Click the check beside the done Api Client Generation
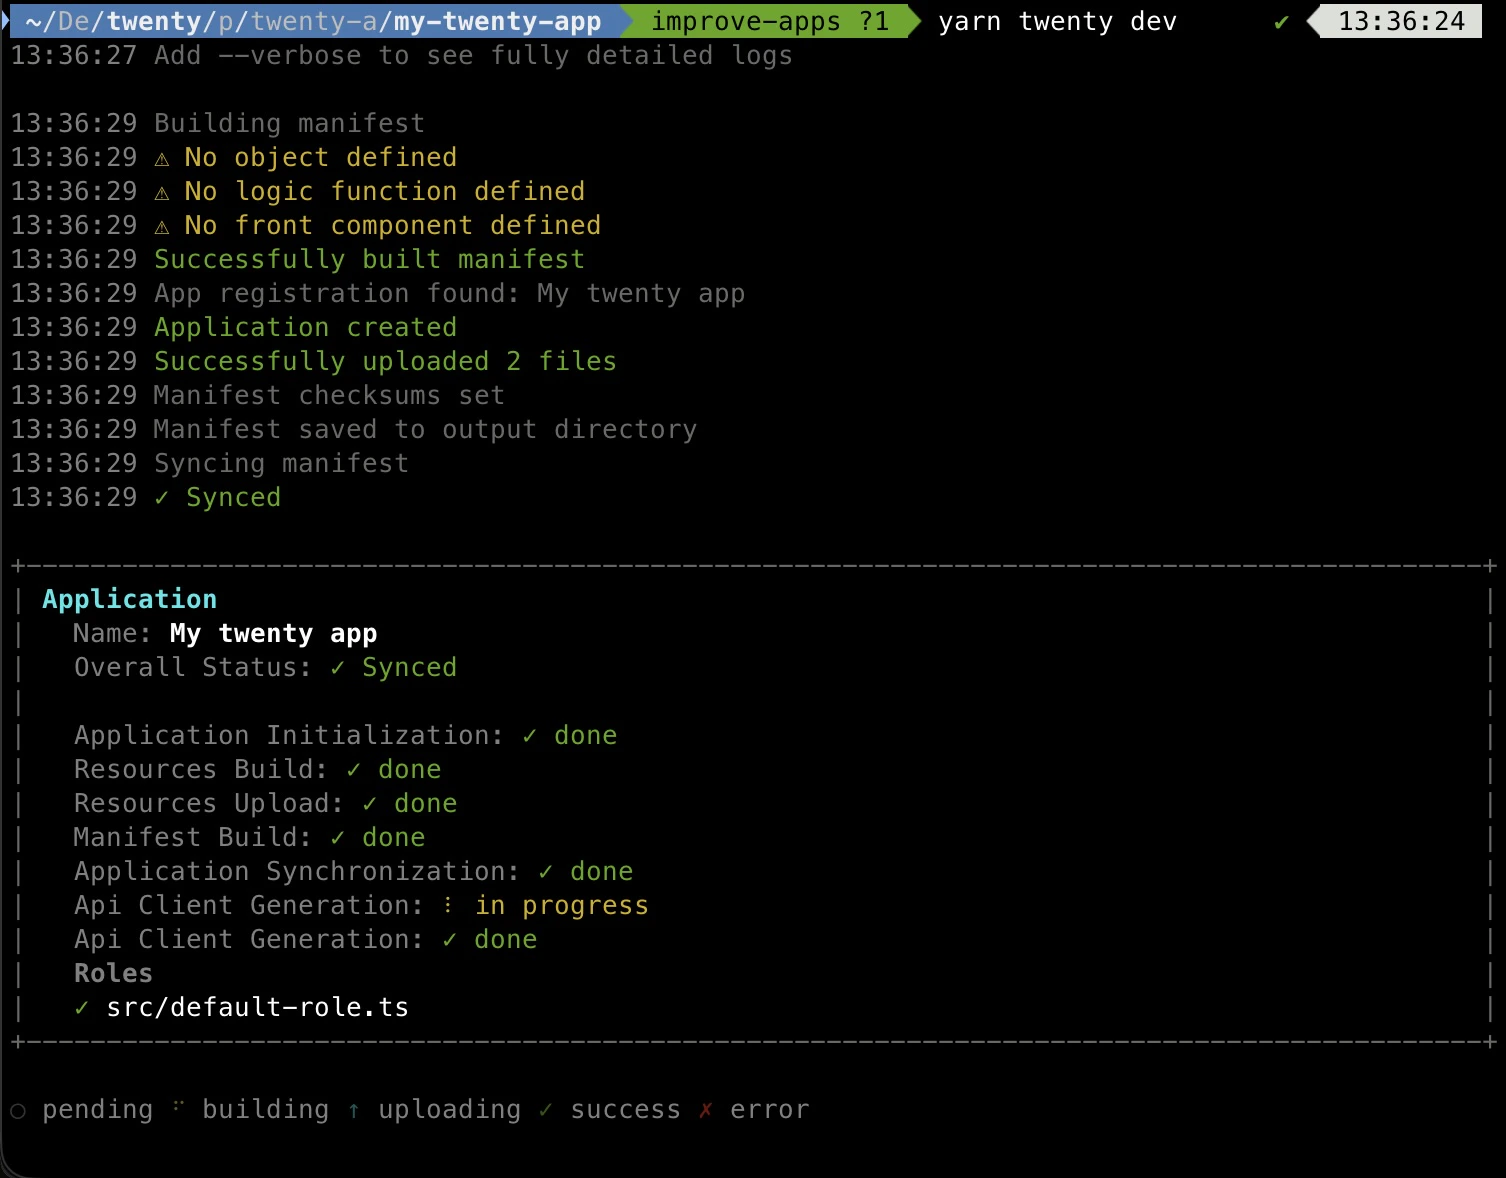Image resolution: width=1506 pixels, height=1178 pixels. tap(450, 939)
